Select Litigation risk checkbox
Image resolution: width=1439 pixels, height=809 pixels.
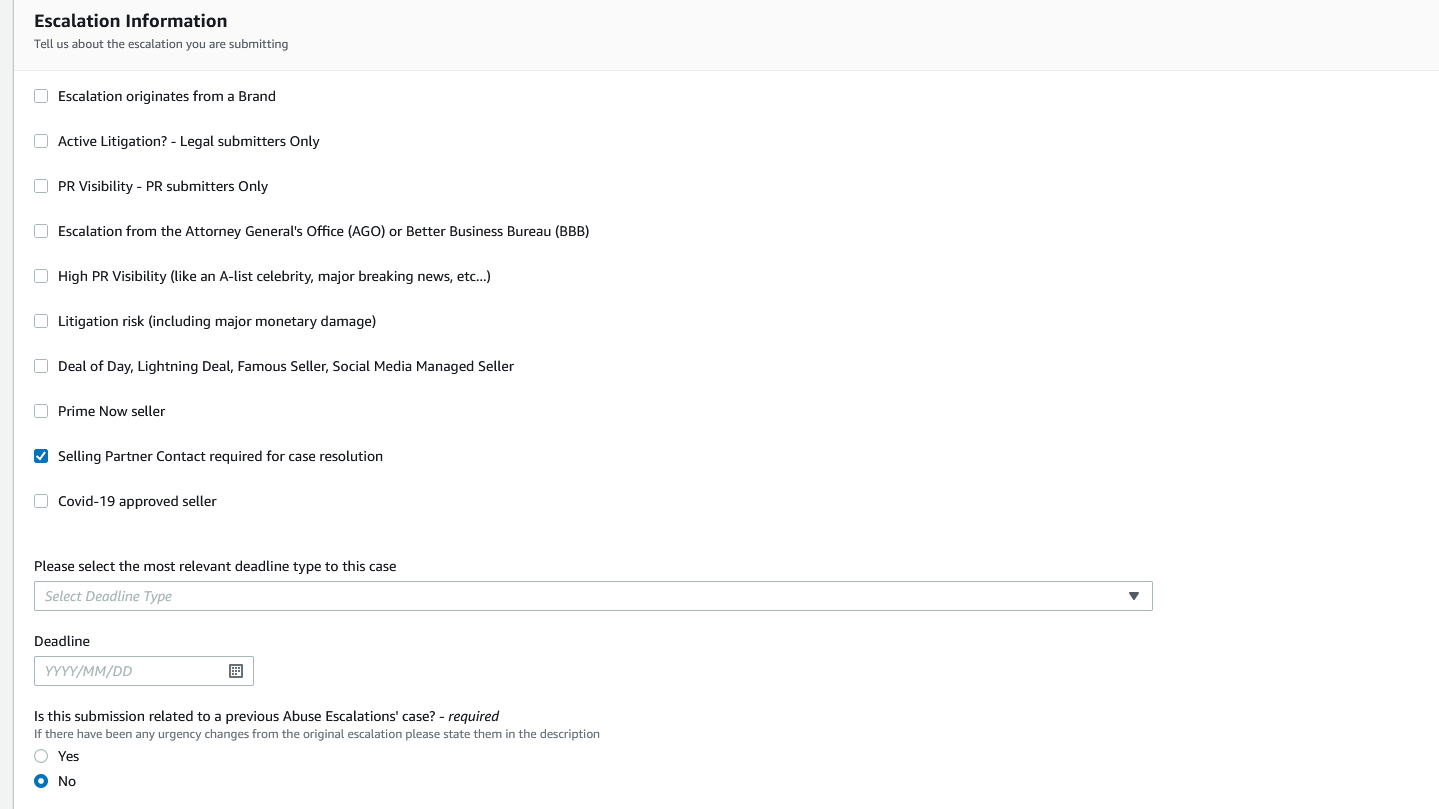(41, 321)
